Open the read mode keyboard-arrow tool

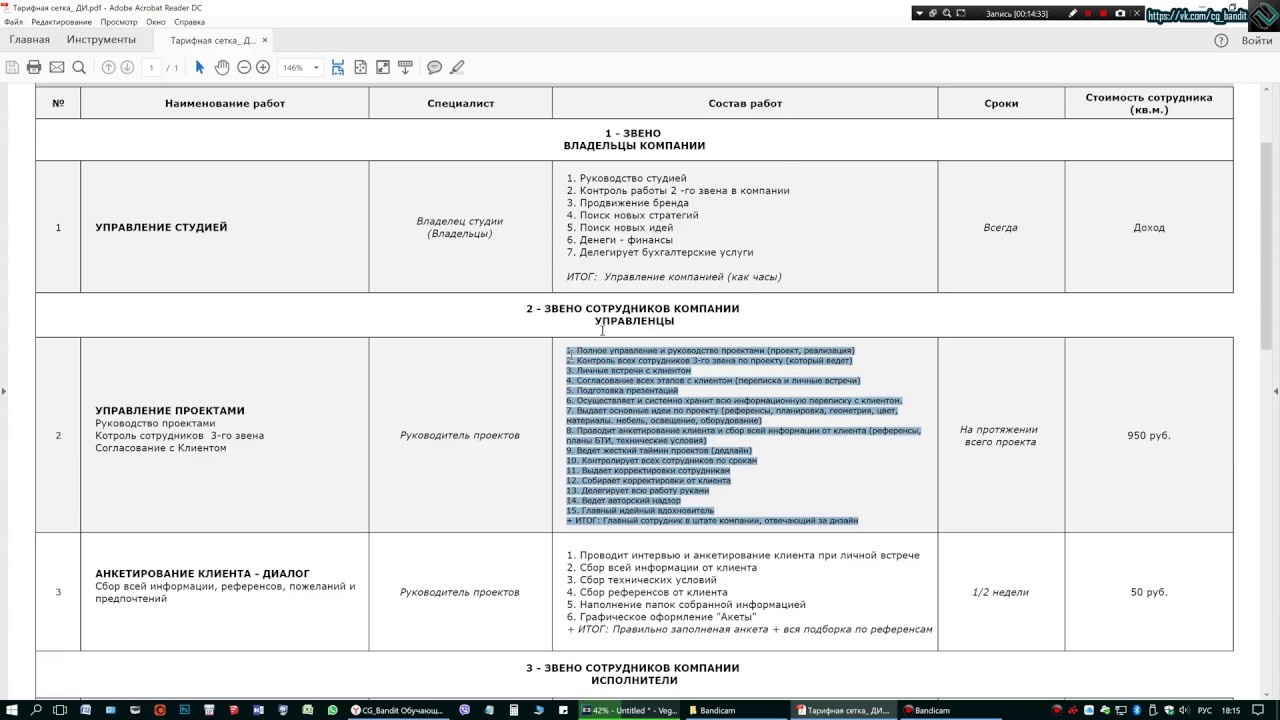[405, 67]
